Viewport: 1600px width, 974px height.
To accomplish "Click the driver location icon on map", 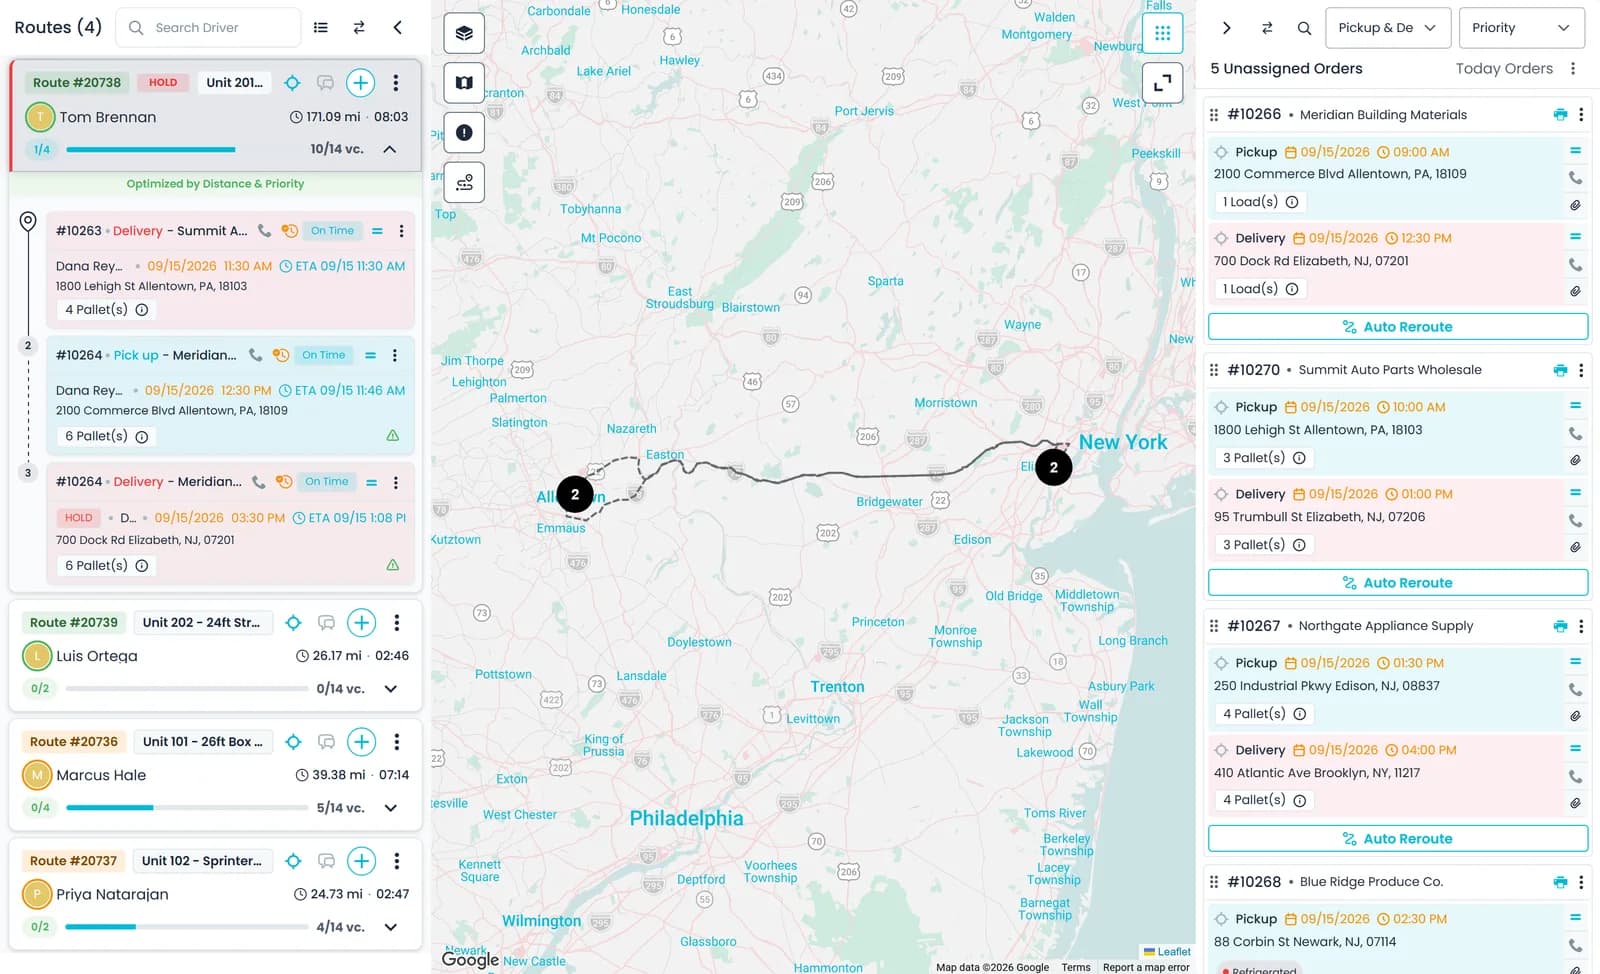I will (x=464, y=183).
